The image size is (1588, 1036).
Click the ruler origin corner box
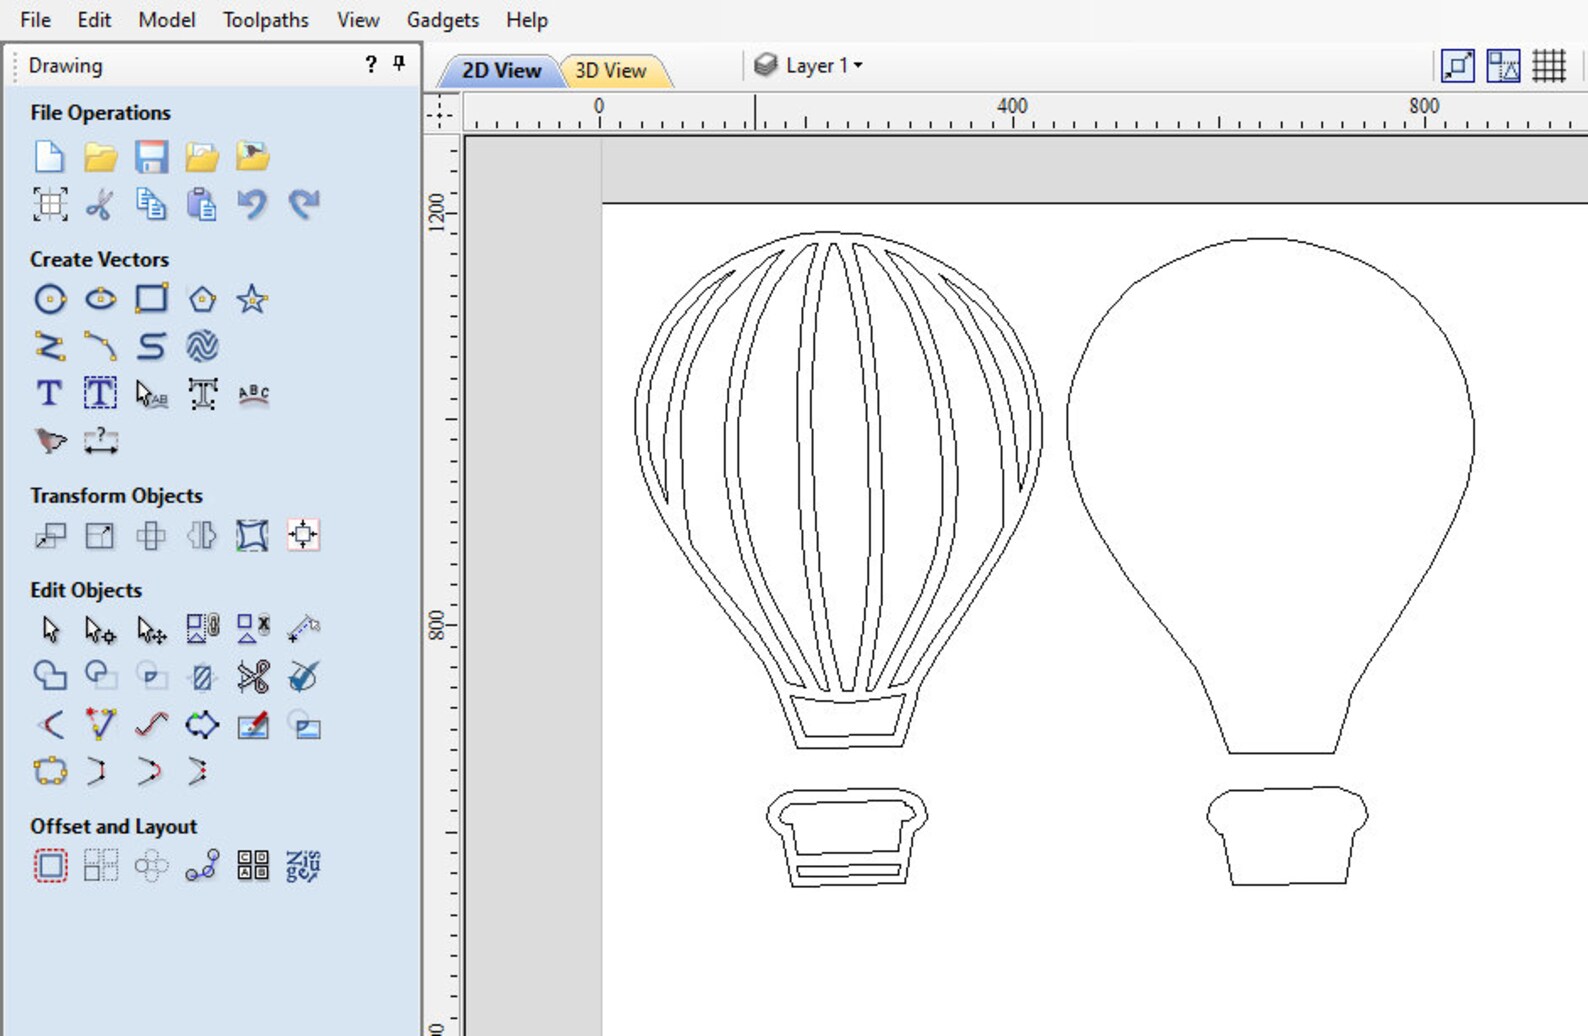pyautogui.click(x=441, y=113)
